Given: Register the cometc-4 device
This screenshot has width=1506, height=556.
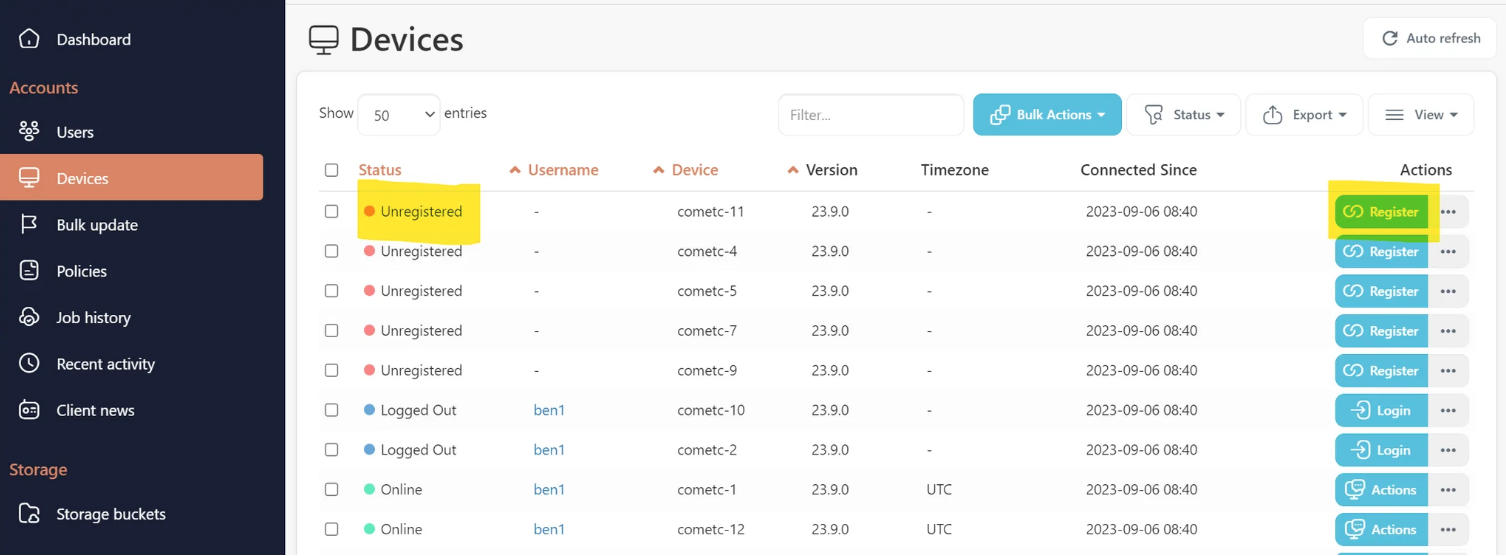Looking at the screenshot, I should tap(1381, 252).
